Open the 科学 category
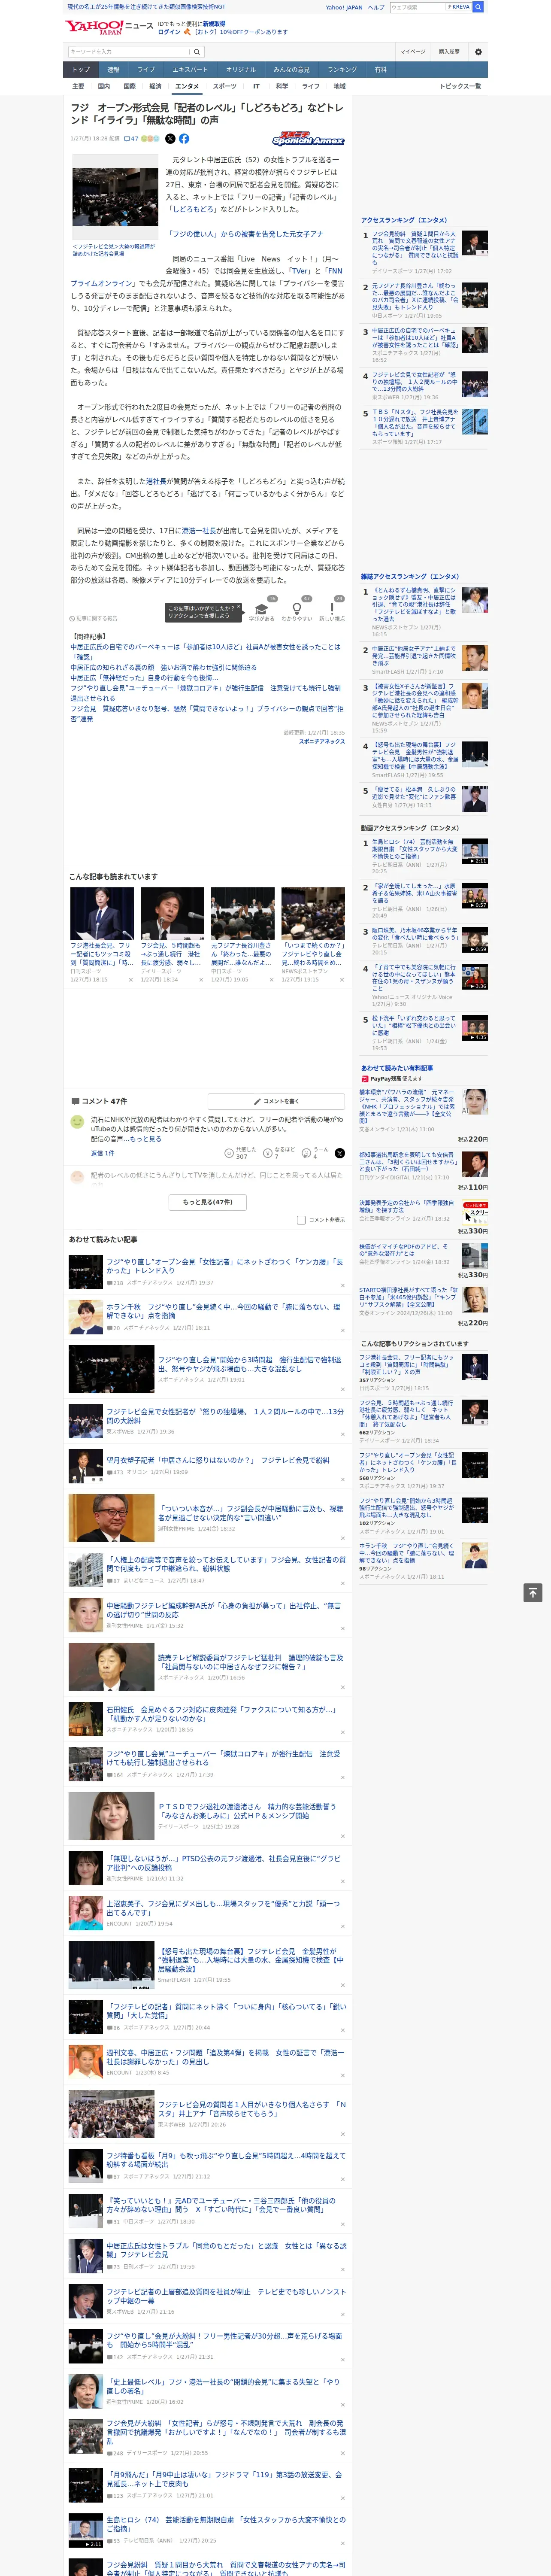This screenshot has height=2576, width=551. 282,86
